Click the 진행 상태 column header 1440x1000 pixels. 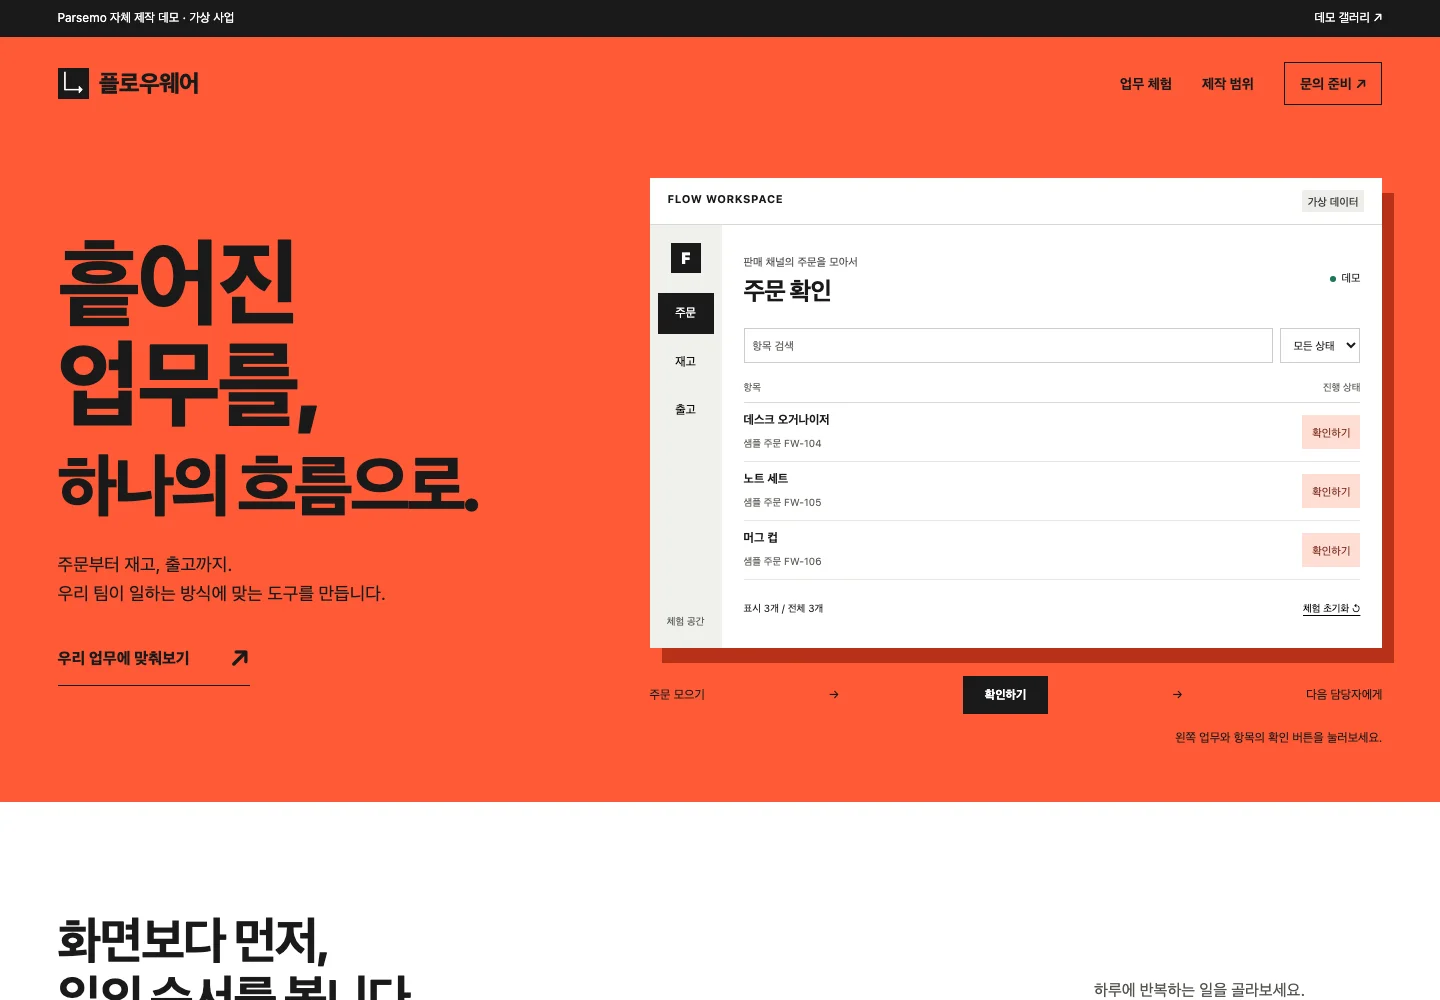[x=1341, y=387]
